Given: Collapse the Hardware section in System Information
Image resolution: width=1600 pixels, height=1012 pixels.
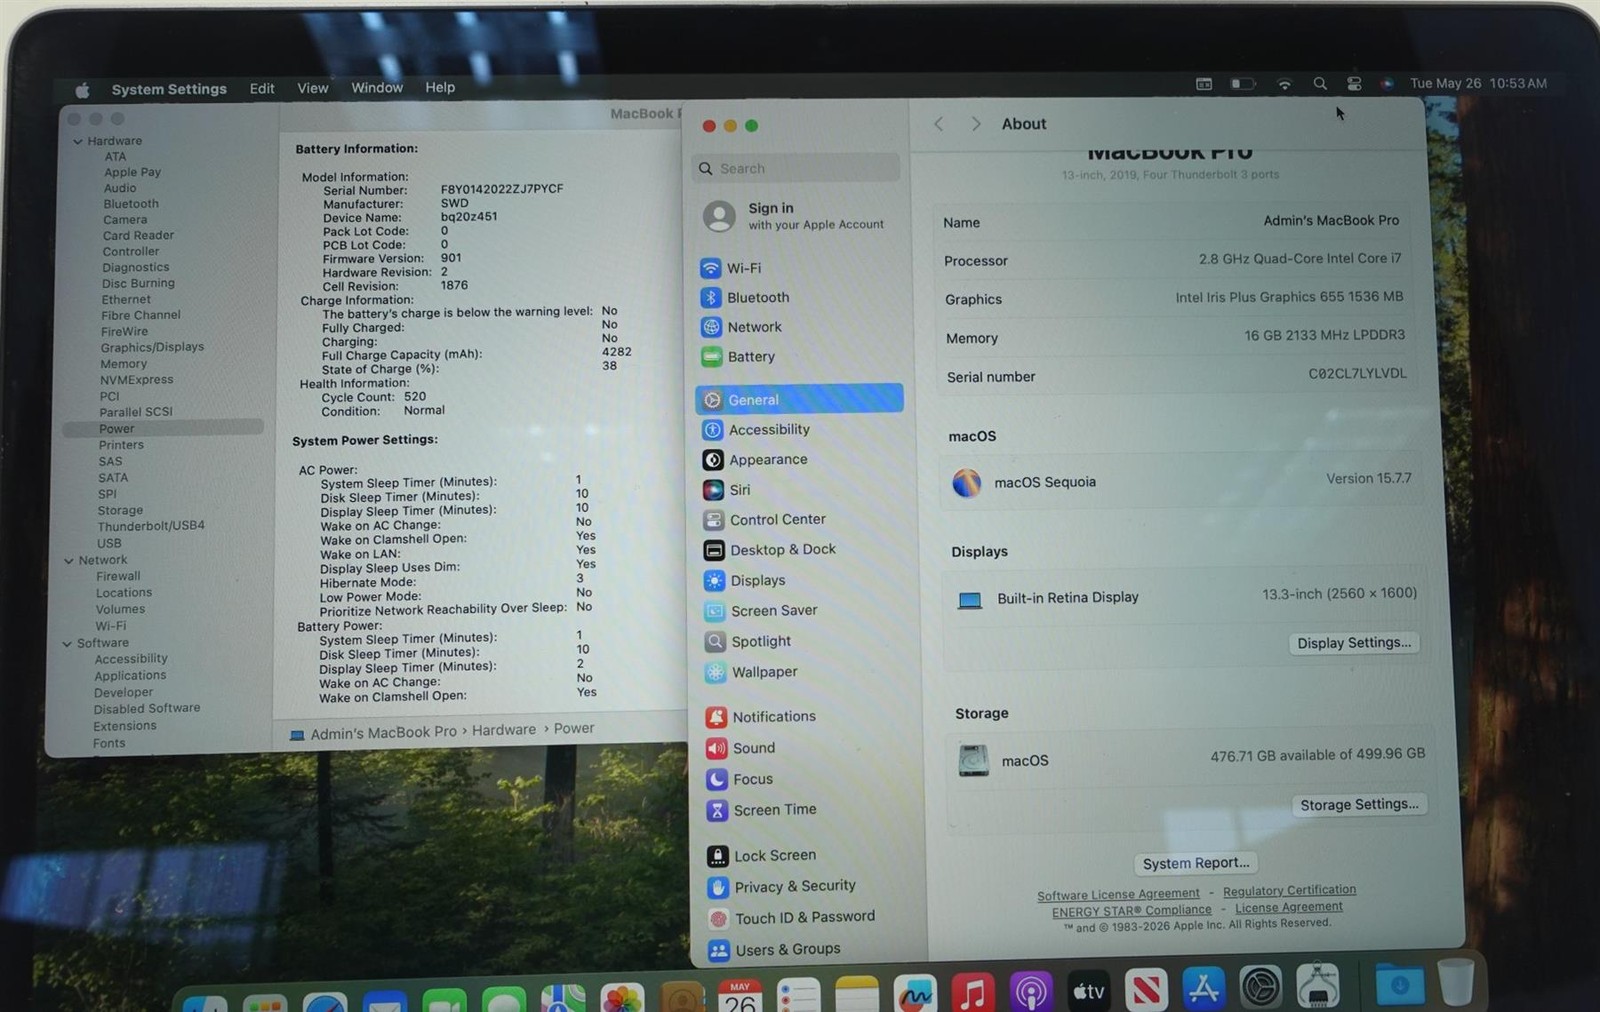Looking at the screenshot, I should click(x=78, y=142).
